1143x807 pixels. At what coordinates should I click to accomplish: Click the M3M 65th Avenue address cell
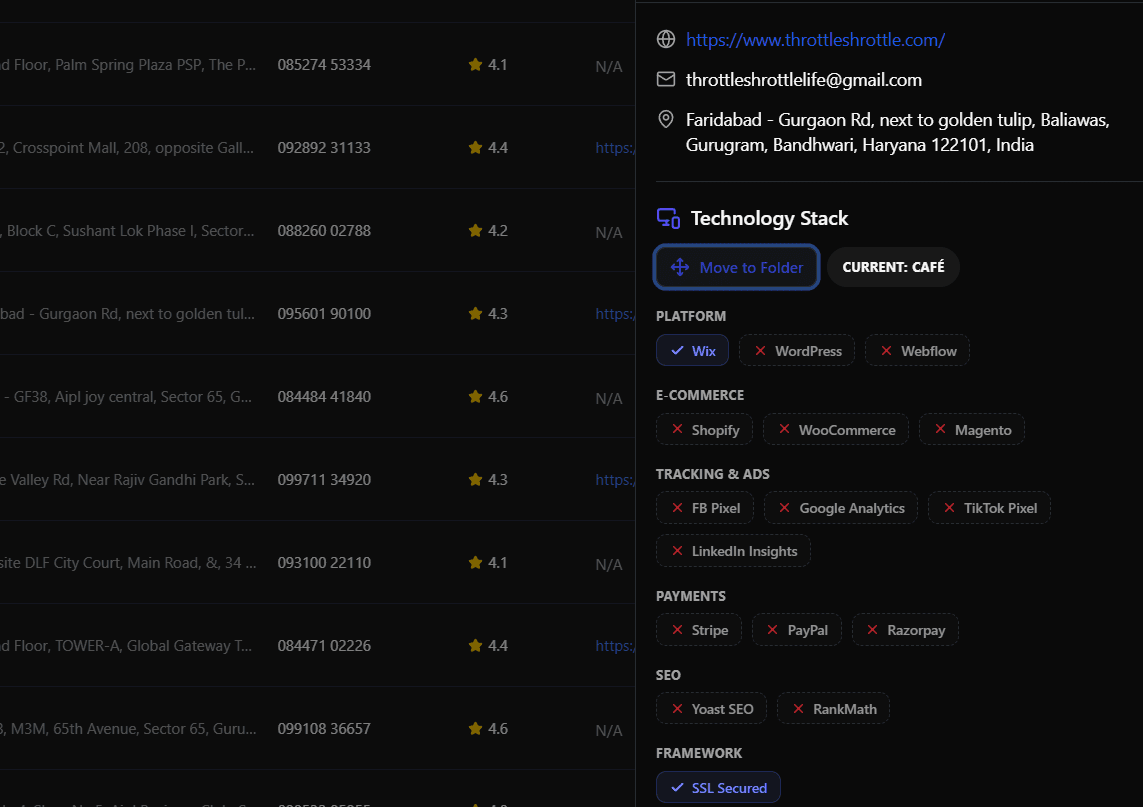point(128,729)
